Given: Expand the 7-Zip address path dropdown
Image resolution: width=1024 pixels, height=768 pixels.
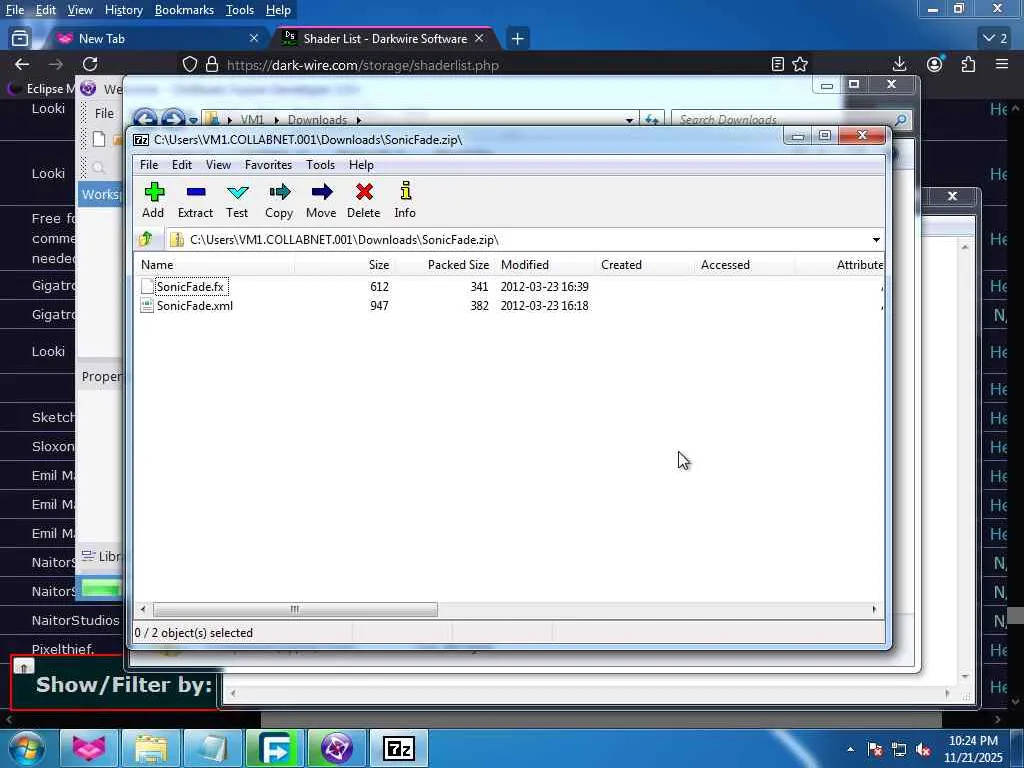Looking at the screenshot, I should coord(876,240).
